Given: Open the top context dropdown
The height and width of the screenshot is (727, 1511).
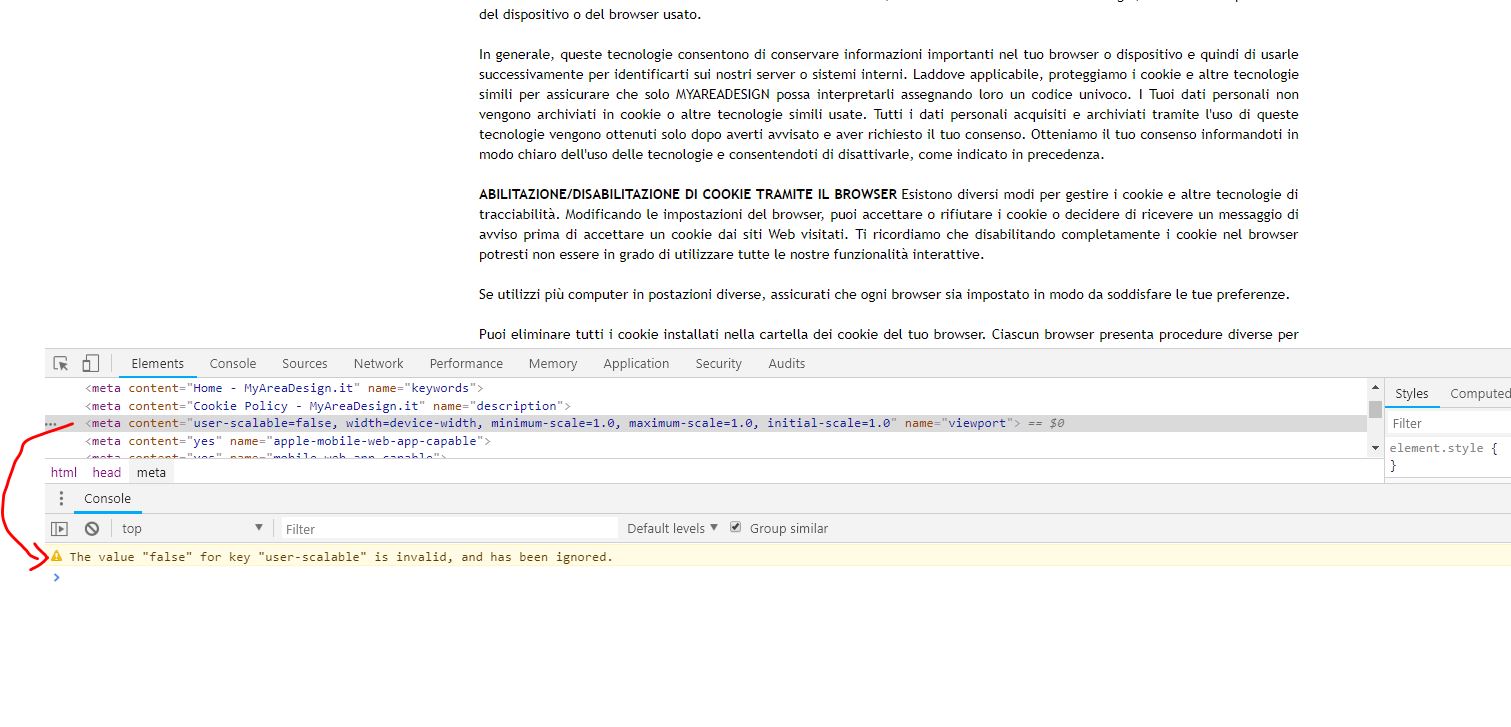Looking at the screenshot, I should [x=192, y=528].
